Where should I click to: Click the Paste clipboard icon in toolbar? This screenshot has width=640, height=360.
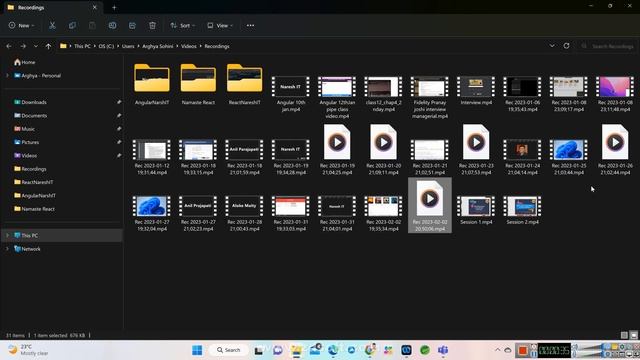[92, 25]
